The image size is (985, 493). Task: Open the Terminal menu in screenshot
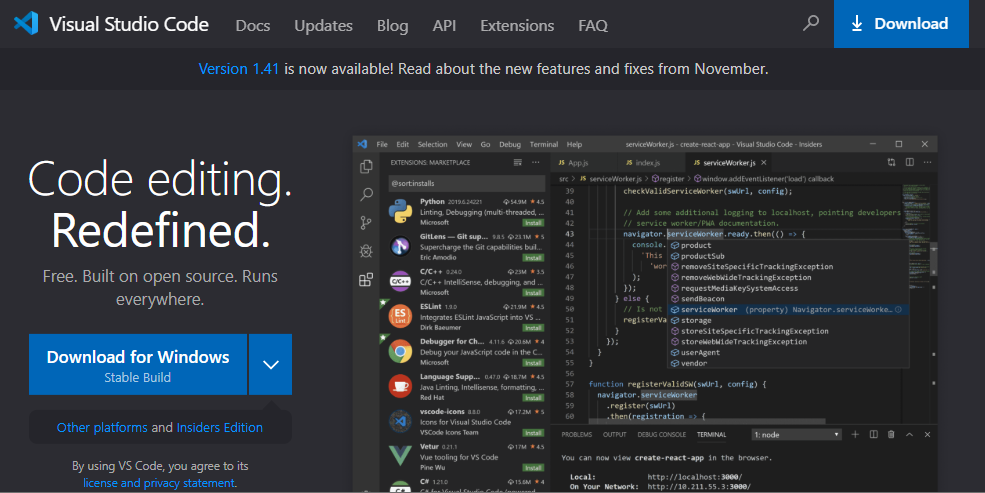click(x=544, y=144)
